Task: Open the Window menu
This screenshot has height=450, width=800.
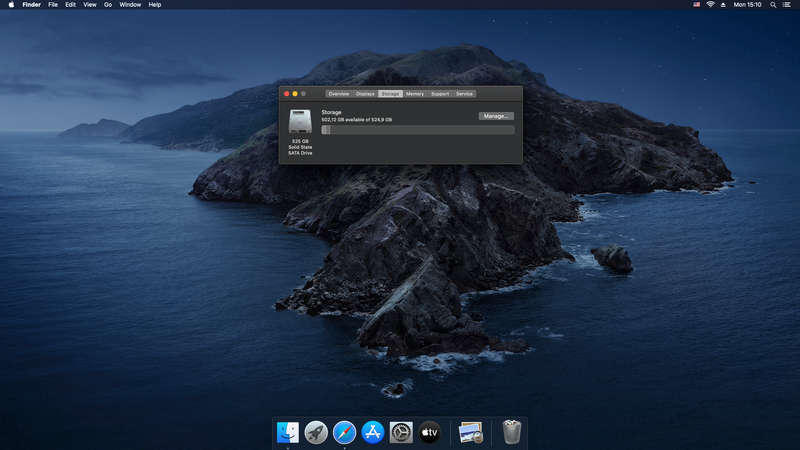Action: (130, 5)
